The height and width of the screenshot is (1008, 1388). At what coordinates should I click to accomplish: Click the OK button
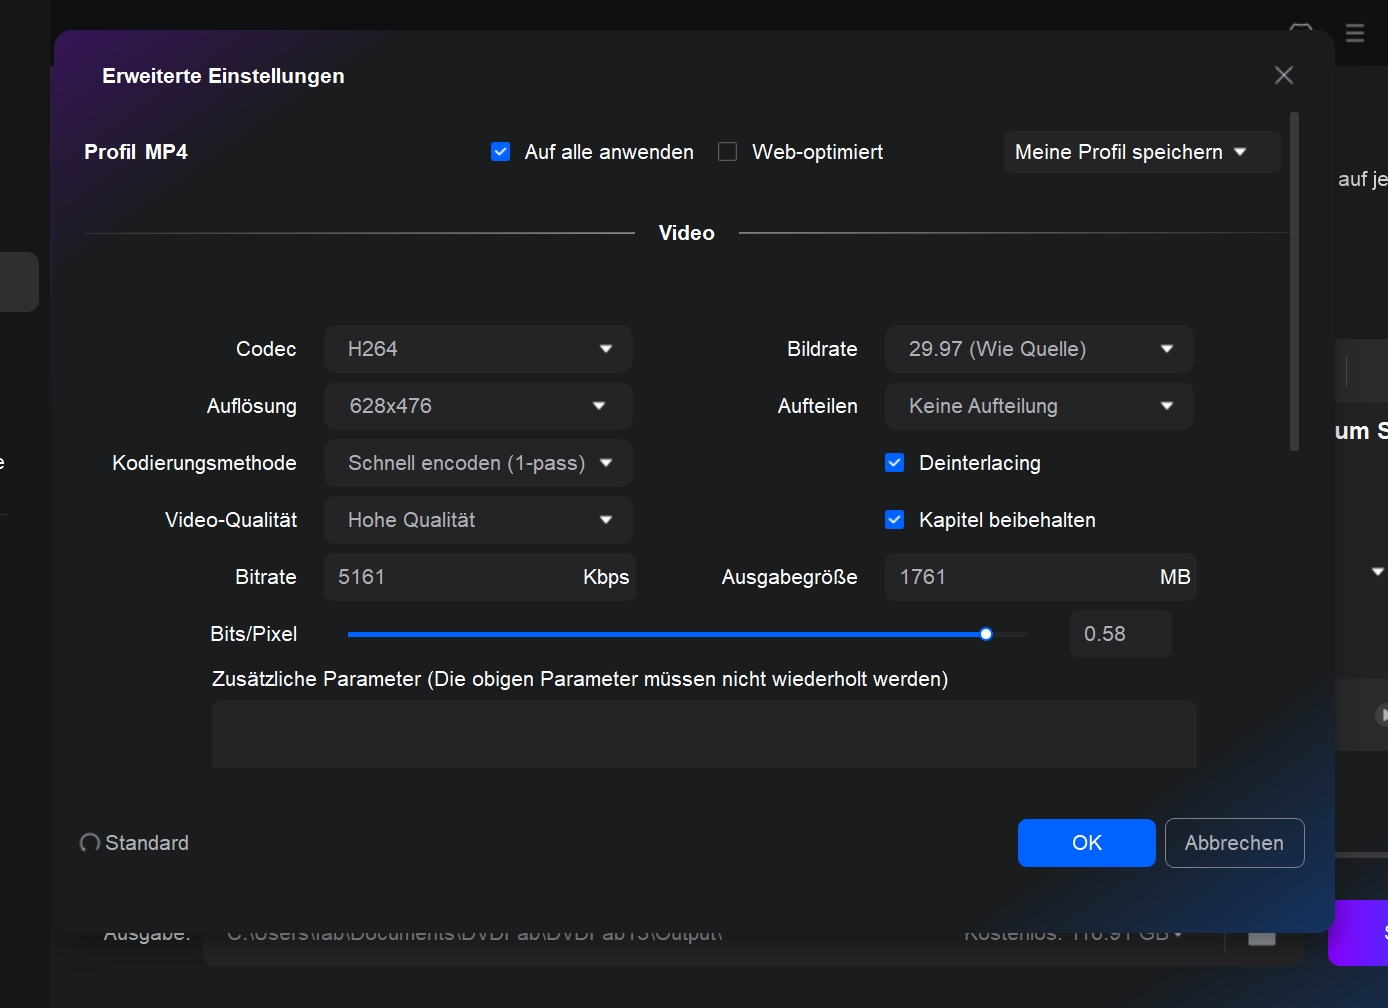tap(1087, 843)
